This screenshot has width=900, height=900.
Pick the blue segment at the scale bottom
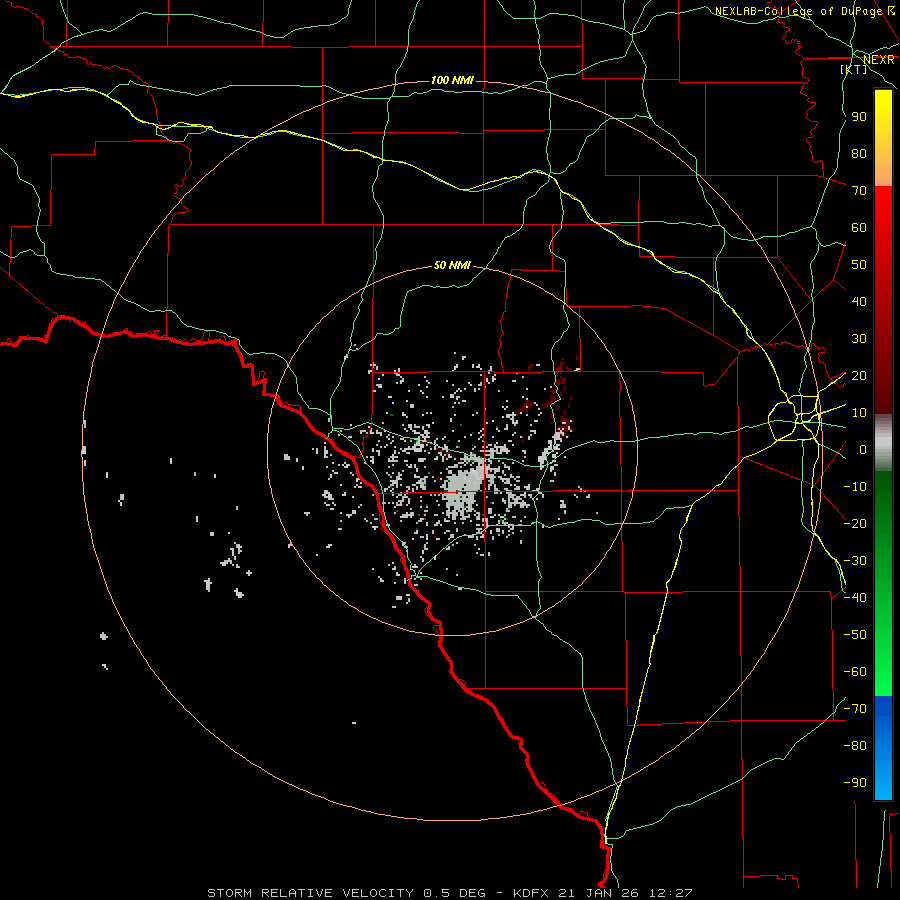(x=883, y=747)
